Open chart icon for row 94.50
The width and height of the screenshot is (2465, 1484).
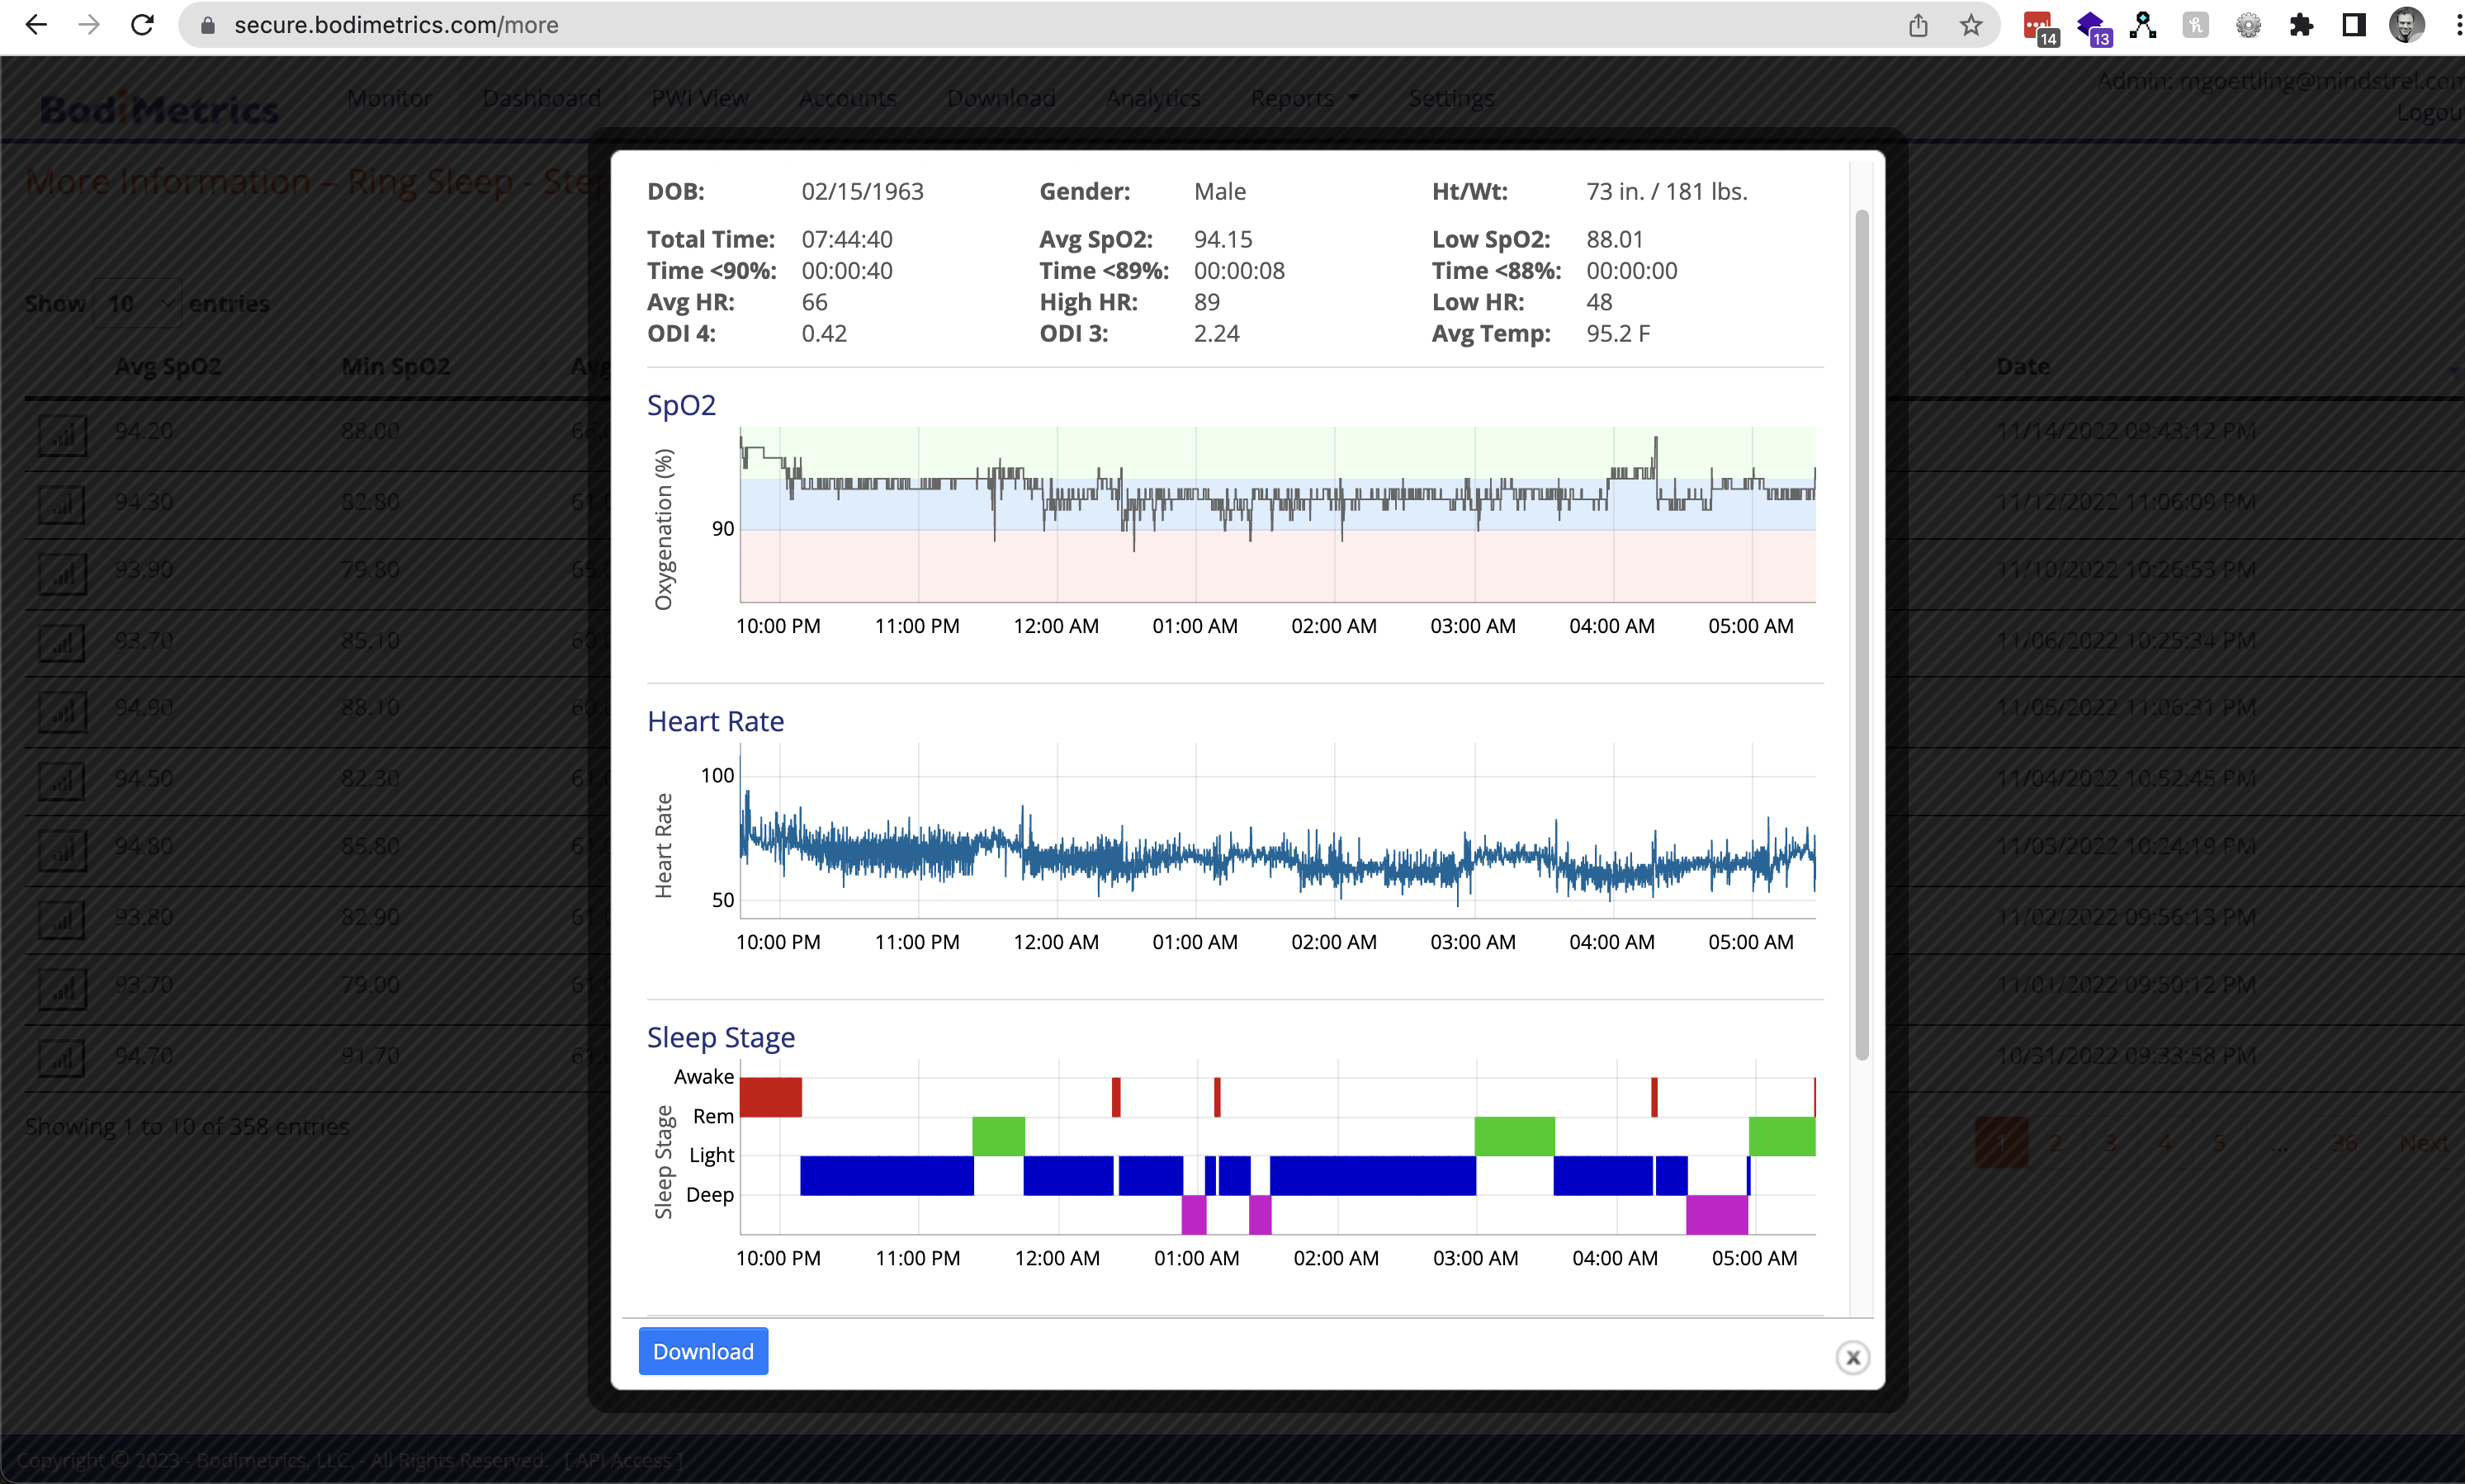[62, 781]
